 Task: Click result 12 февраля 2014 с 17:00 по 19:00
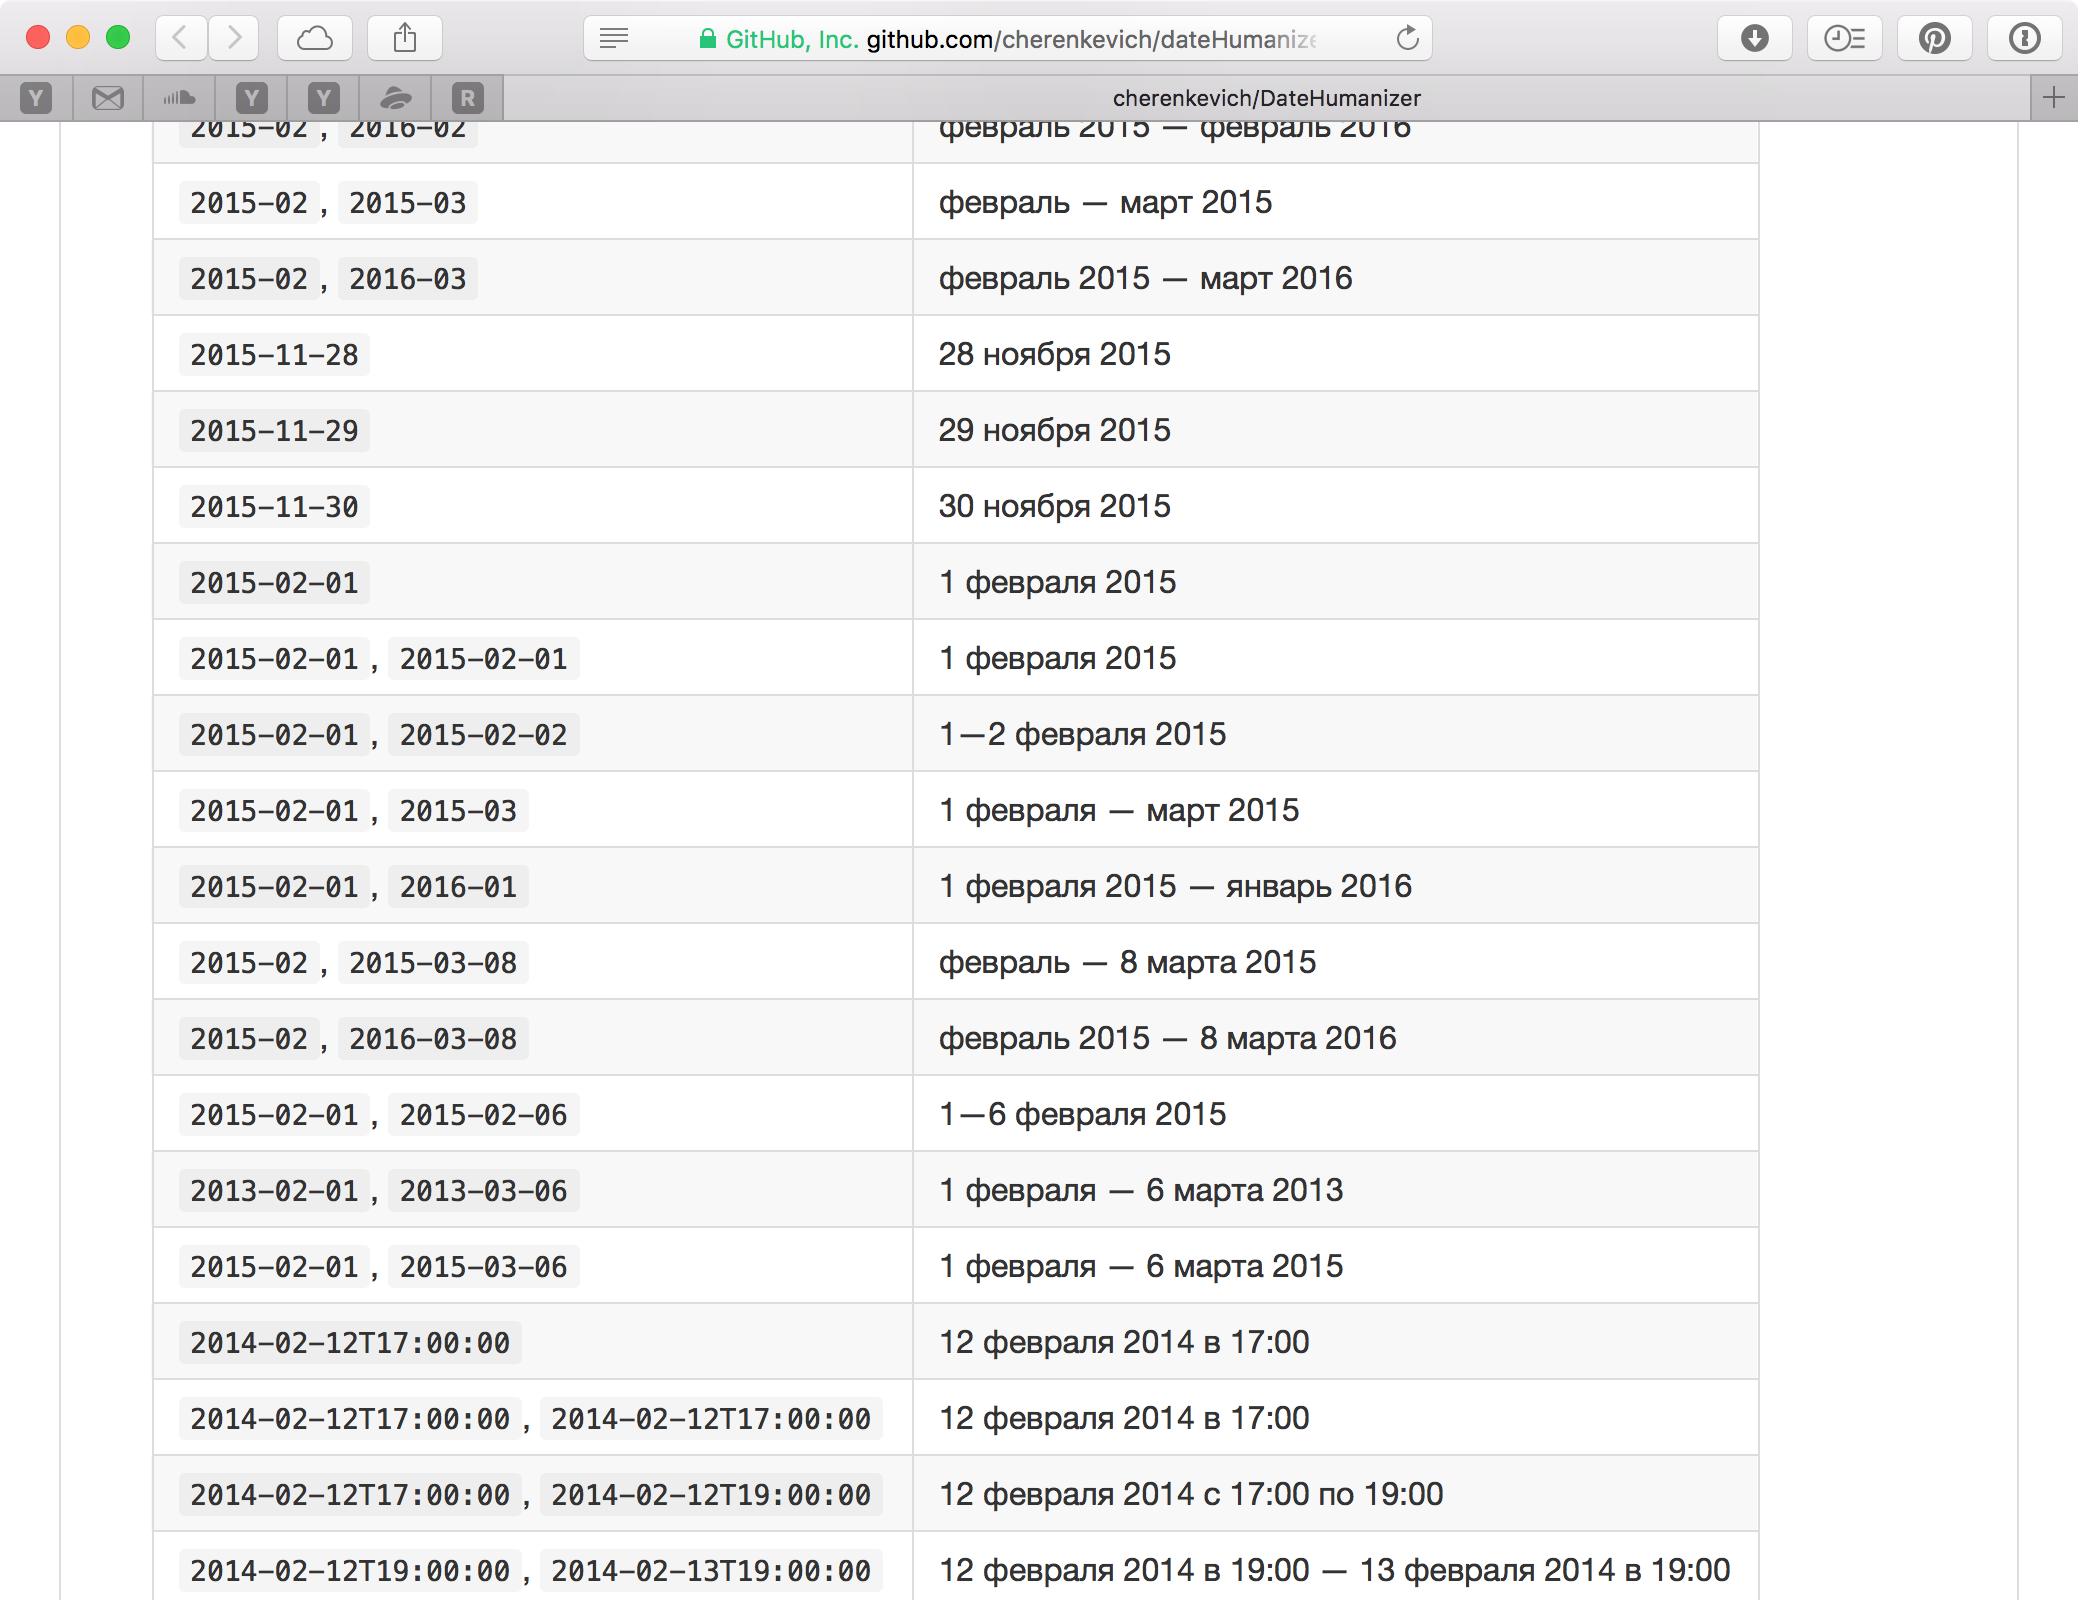pyautogui.click(x=1191, y=1495)
